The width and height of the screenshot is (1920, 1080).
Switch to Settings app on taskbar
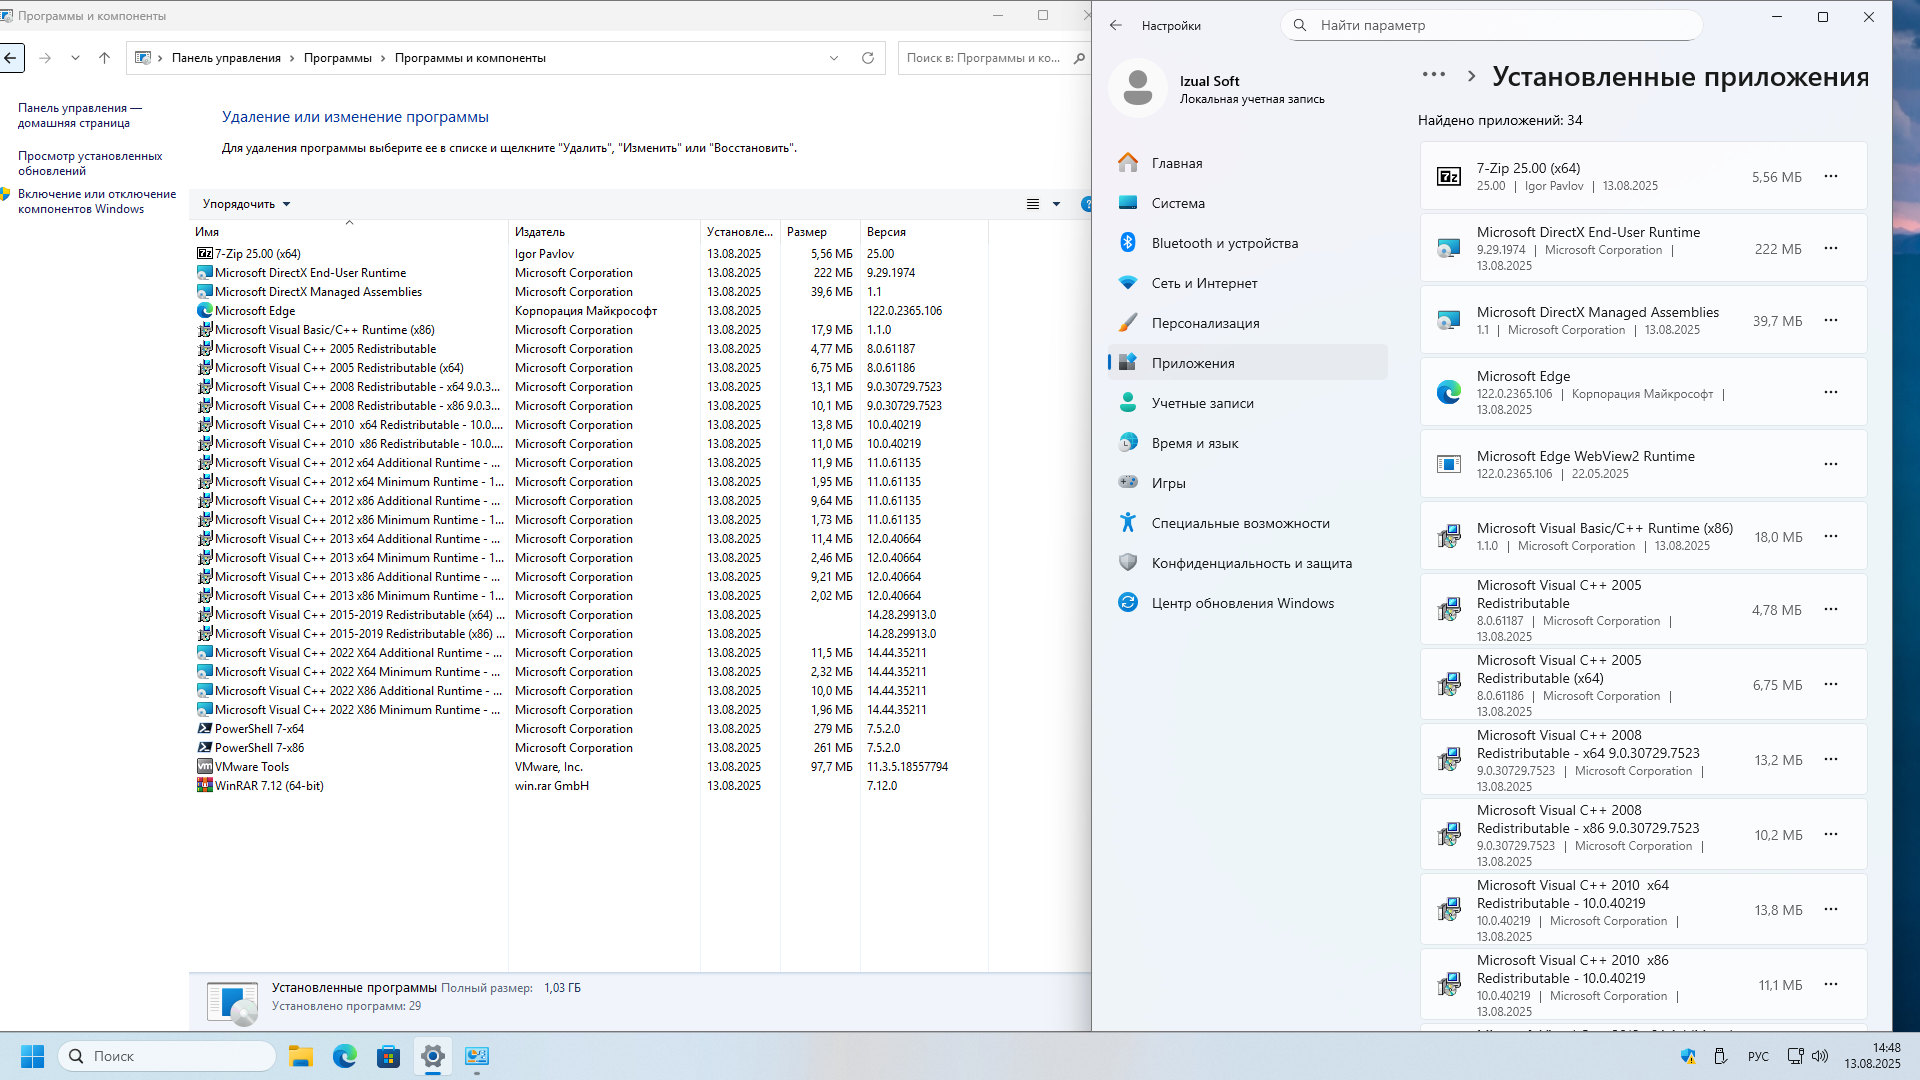pyautogui.click(x=433, y=1057)
